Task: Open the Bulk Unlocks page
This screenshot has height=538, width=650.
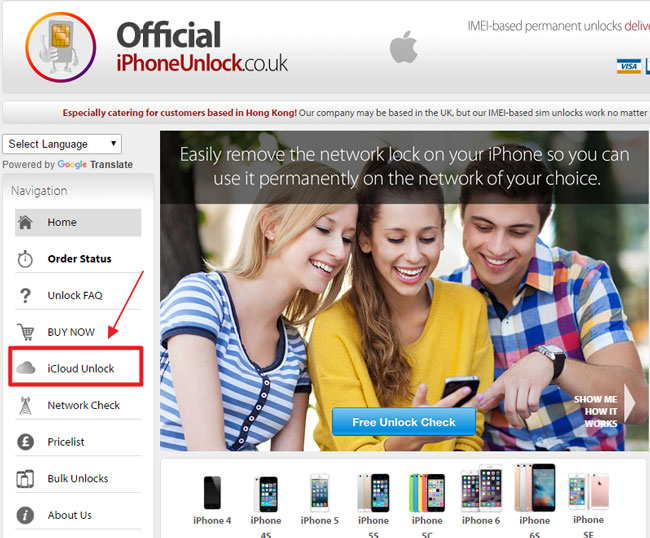Action: (78, 479)
